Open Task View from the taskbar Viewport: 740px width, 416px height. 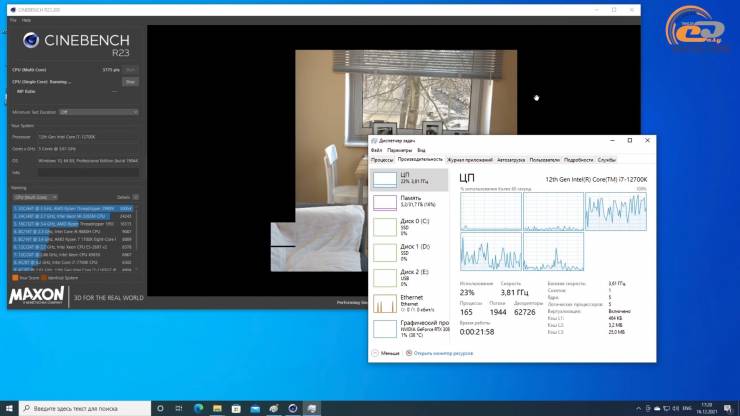(179, 408)
